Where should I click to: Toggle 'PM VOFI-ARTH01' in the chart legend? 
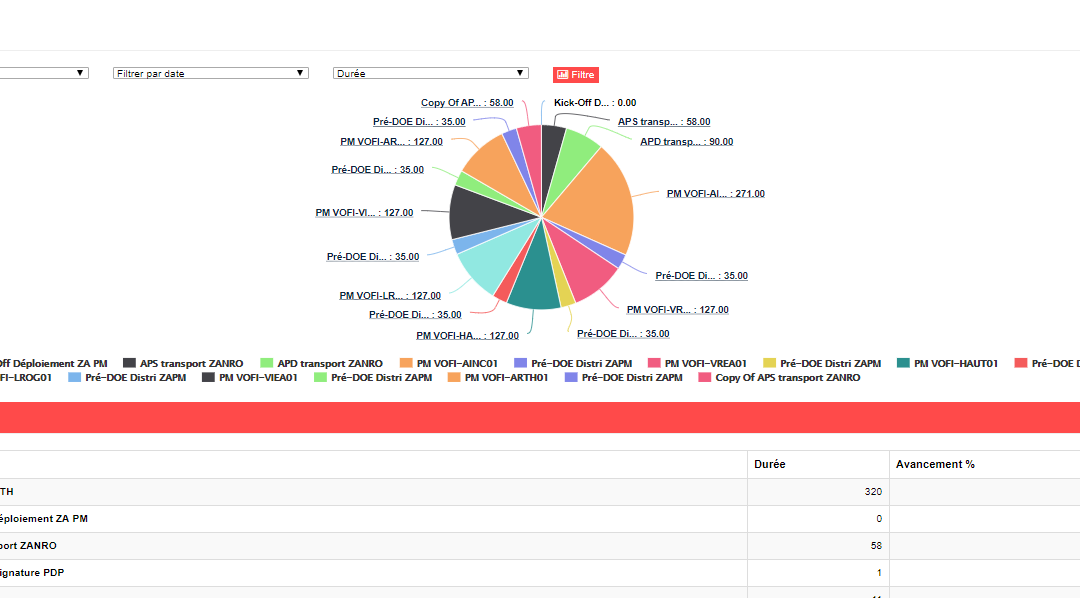click(x=498, y=378)
